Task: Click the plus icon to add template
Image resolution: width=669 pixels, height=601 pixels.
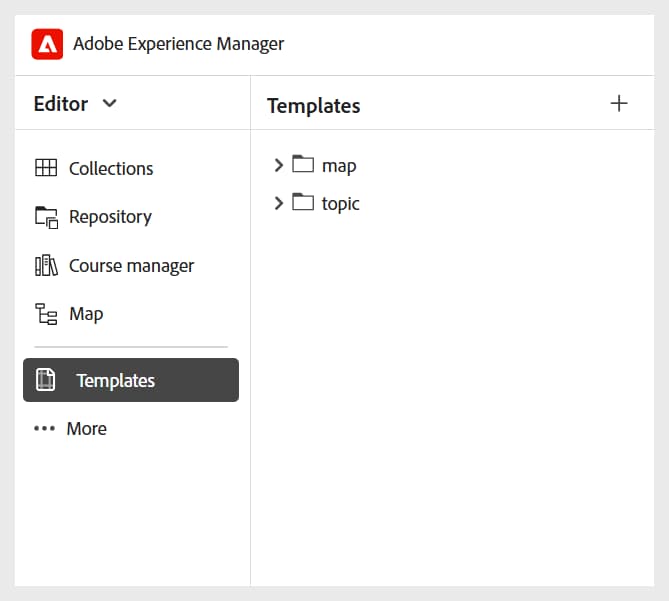Action: tap(619, 103)
